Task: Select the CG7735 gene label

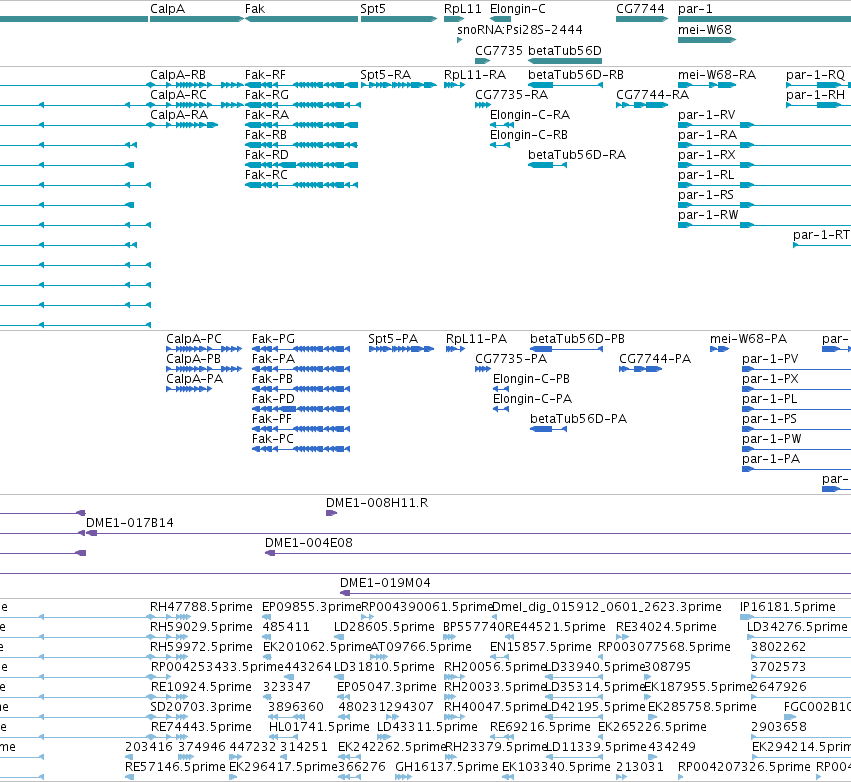Action: tap(499, 50)
